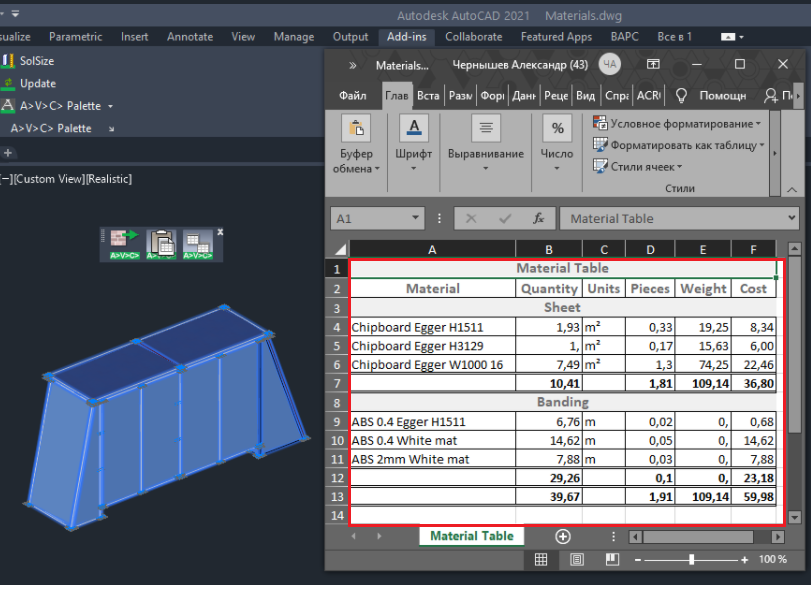The image size is (811, 605).
Task: Click the Число percent format icon
Action: tap(557, 129)
